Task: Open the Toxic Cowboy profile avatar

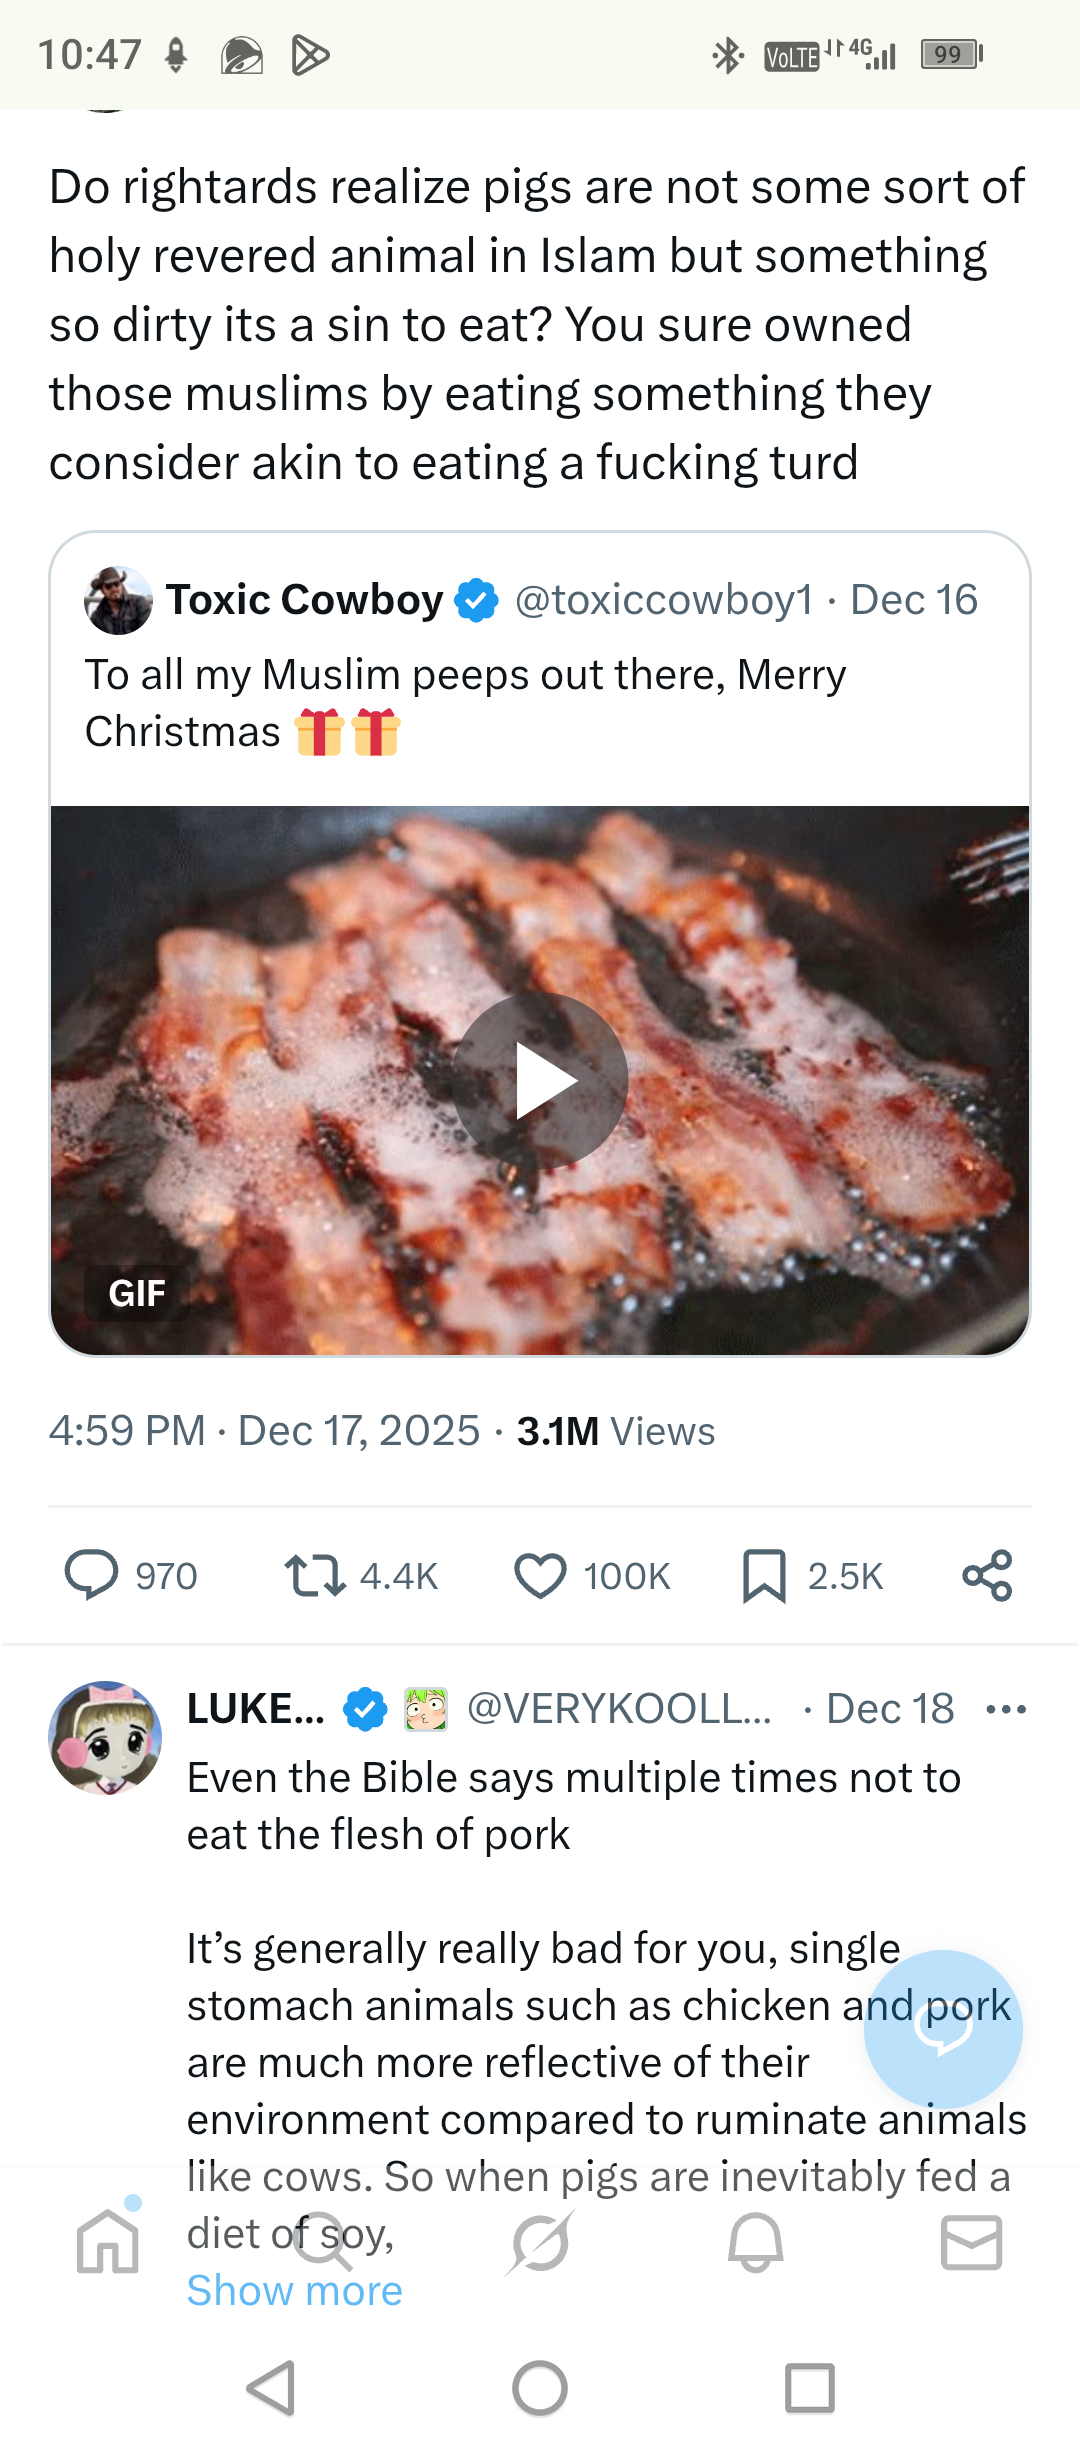Action: pos(118,601)
